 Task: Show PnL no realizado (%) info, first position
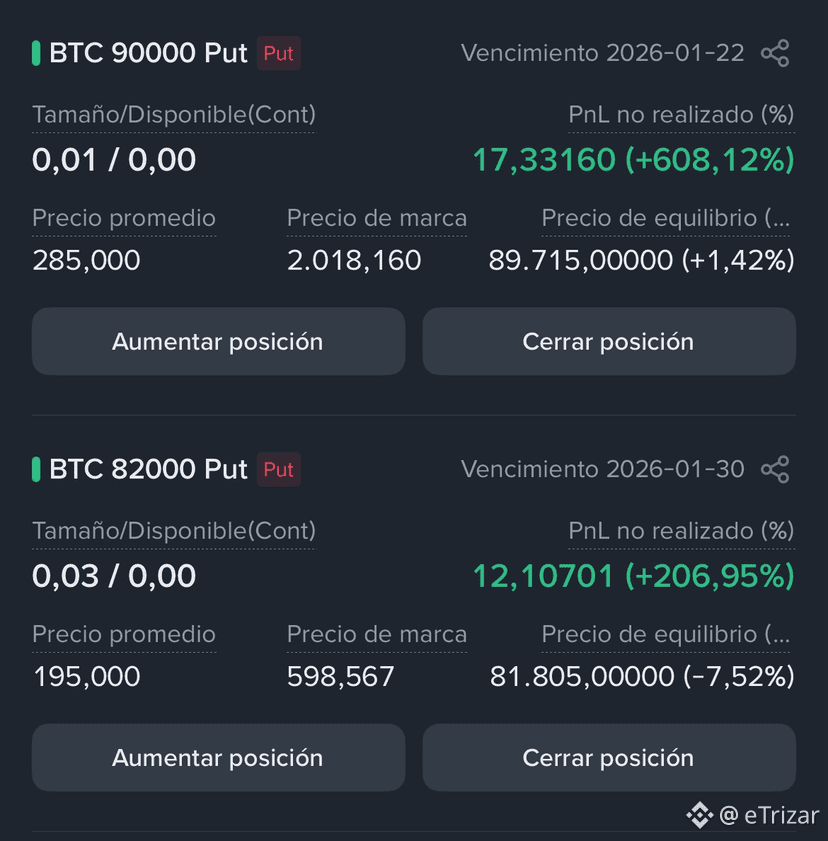pyautogui.click(x=681, y=115)
